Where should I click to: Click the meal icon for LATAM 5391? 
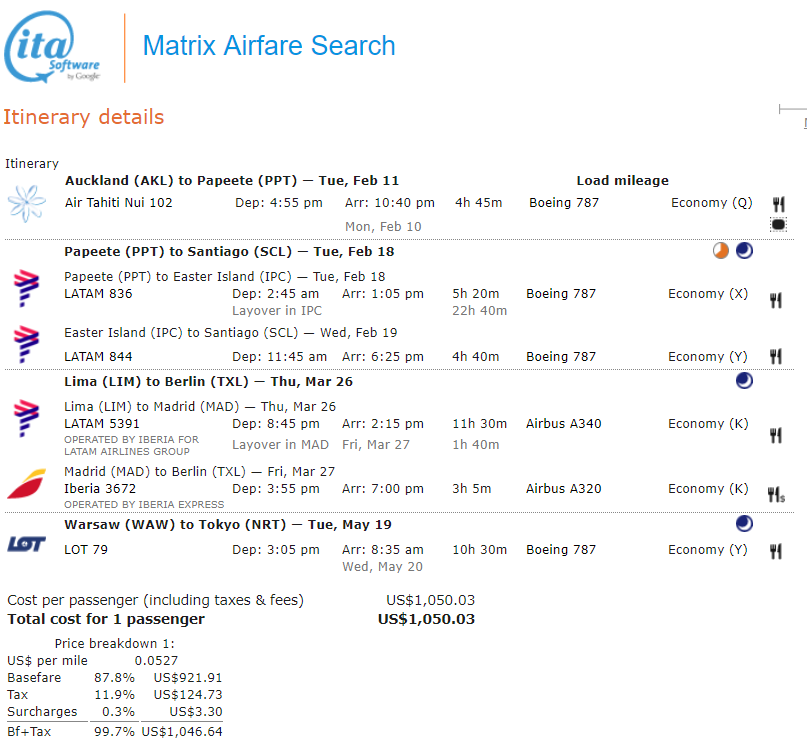(776, 436)
